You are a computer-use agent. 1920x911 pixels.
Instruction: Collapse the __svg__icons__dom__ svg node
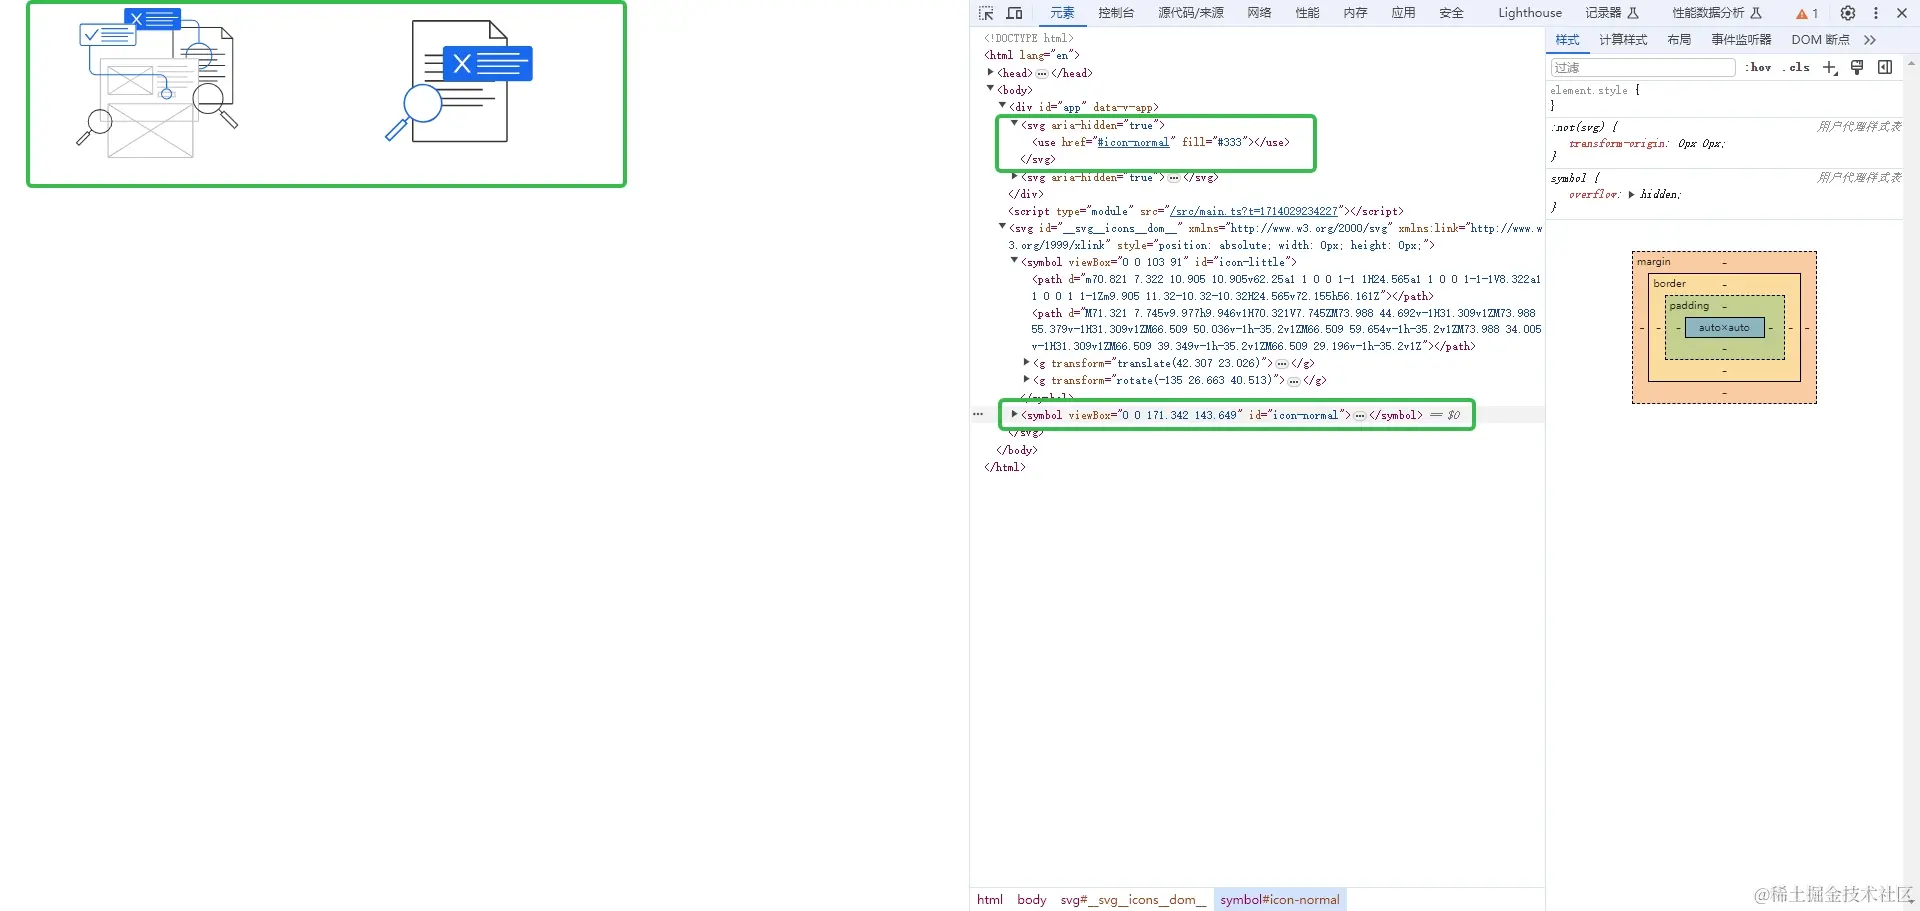pyautogui.click(x=1003, y=227)
